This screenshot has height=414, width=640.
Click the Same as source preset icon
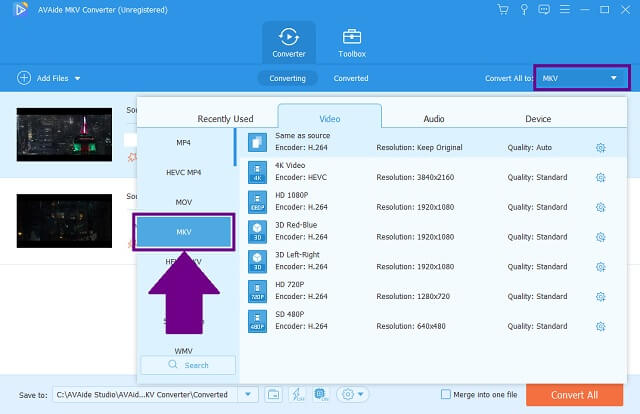coord(257,142)
